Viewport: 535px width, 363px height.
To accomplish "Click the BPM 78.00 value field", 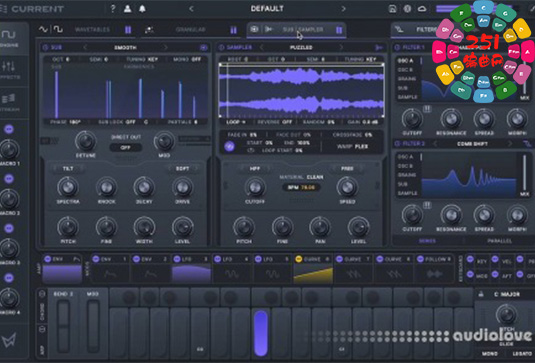I will point(301,187).
